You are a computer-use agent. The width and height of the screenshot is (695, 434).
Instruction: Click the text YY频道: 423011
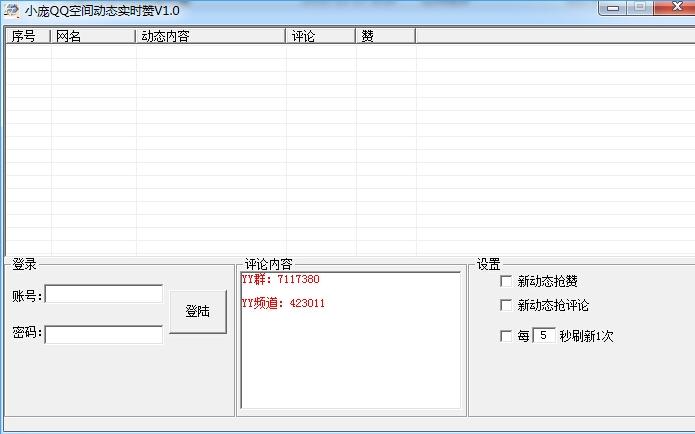click(x=283, y=303)
